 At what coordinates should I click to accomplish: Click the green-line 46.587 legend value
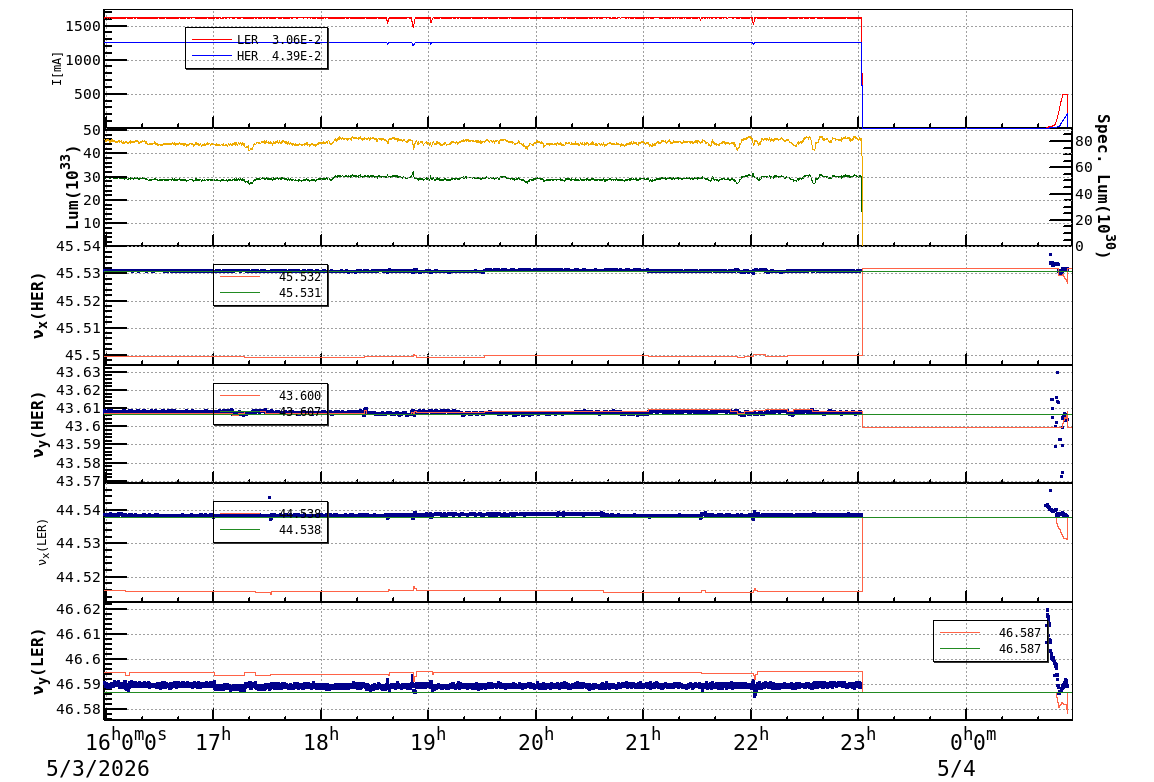click(1019, 649)
